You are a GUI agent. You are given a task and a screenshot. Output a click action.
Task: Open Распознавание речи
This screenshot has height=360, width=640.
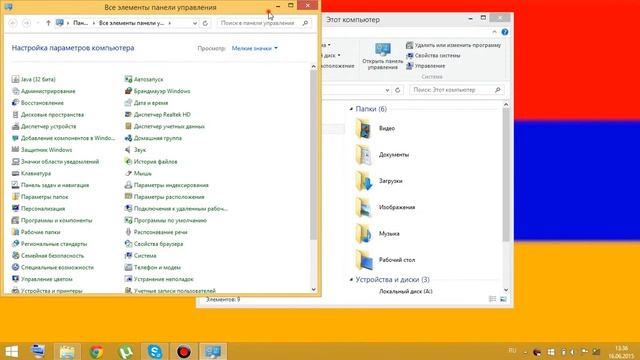point(156,232)
